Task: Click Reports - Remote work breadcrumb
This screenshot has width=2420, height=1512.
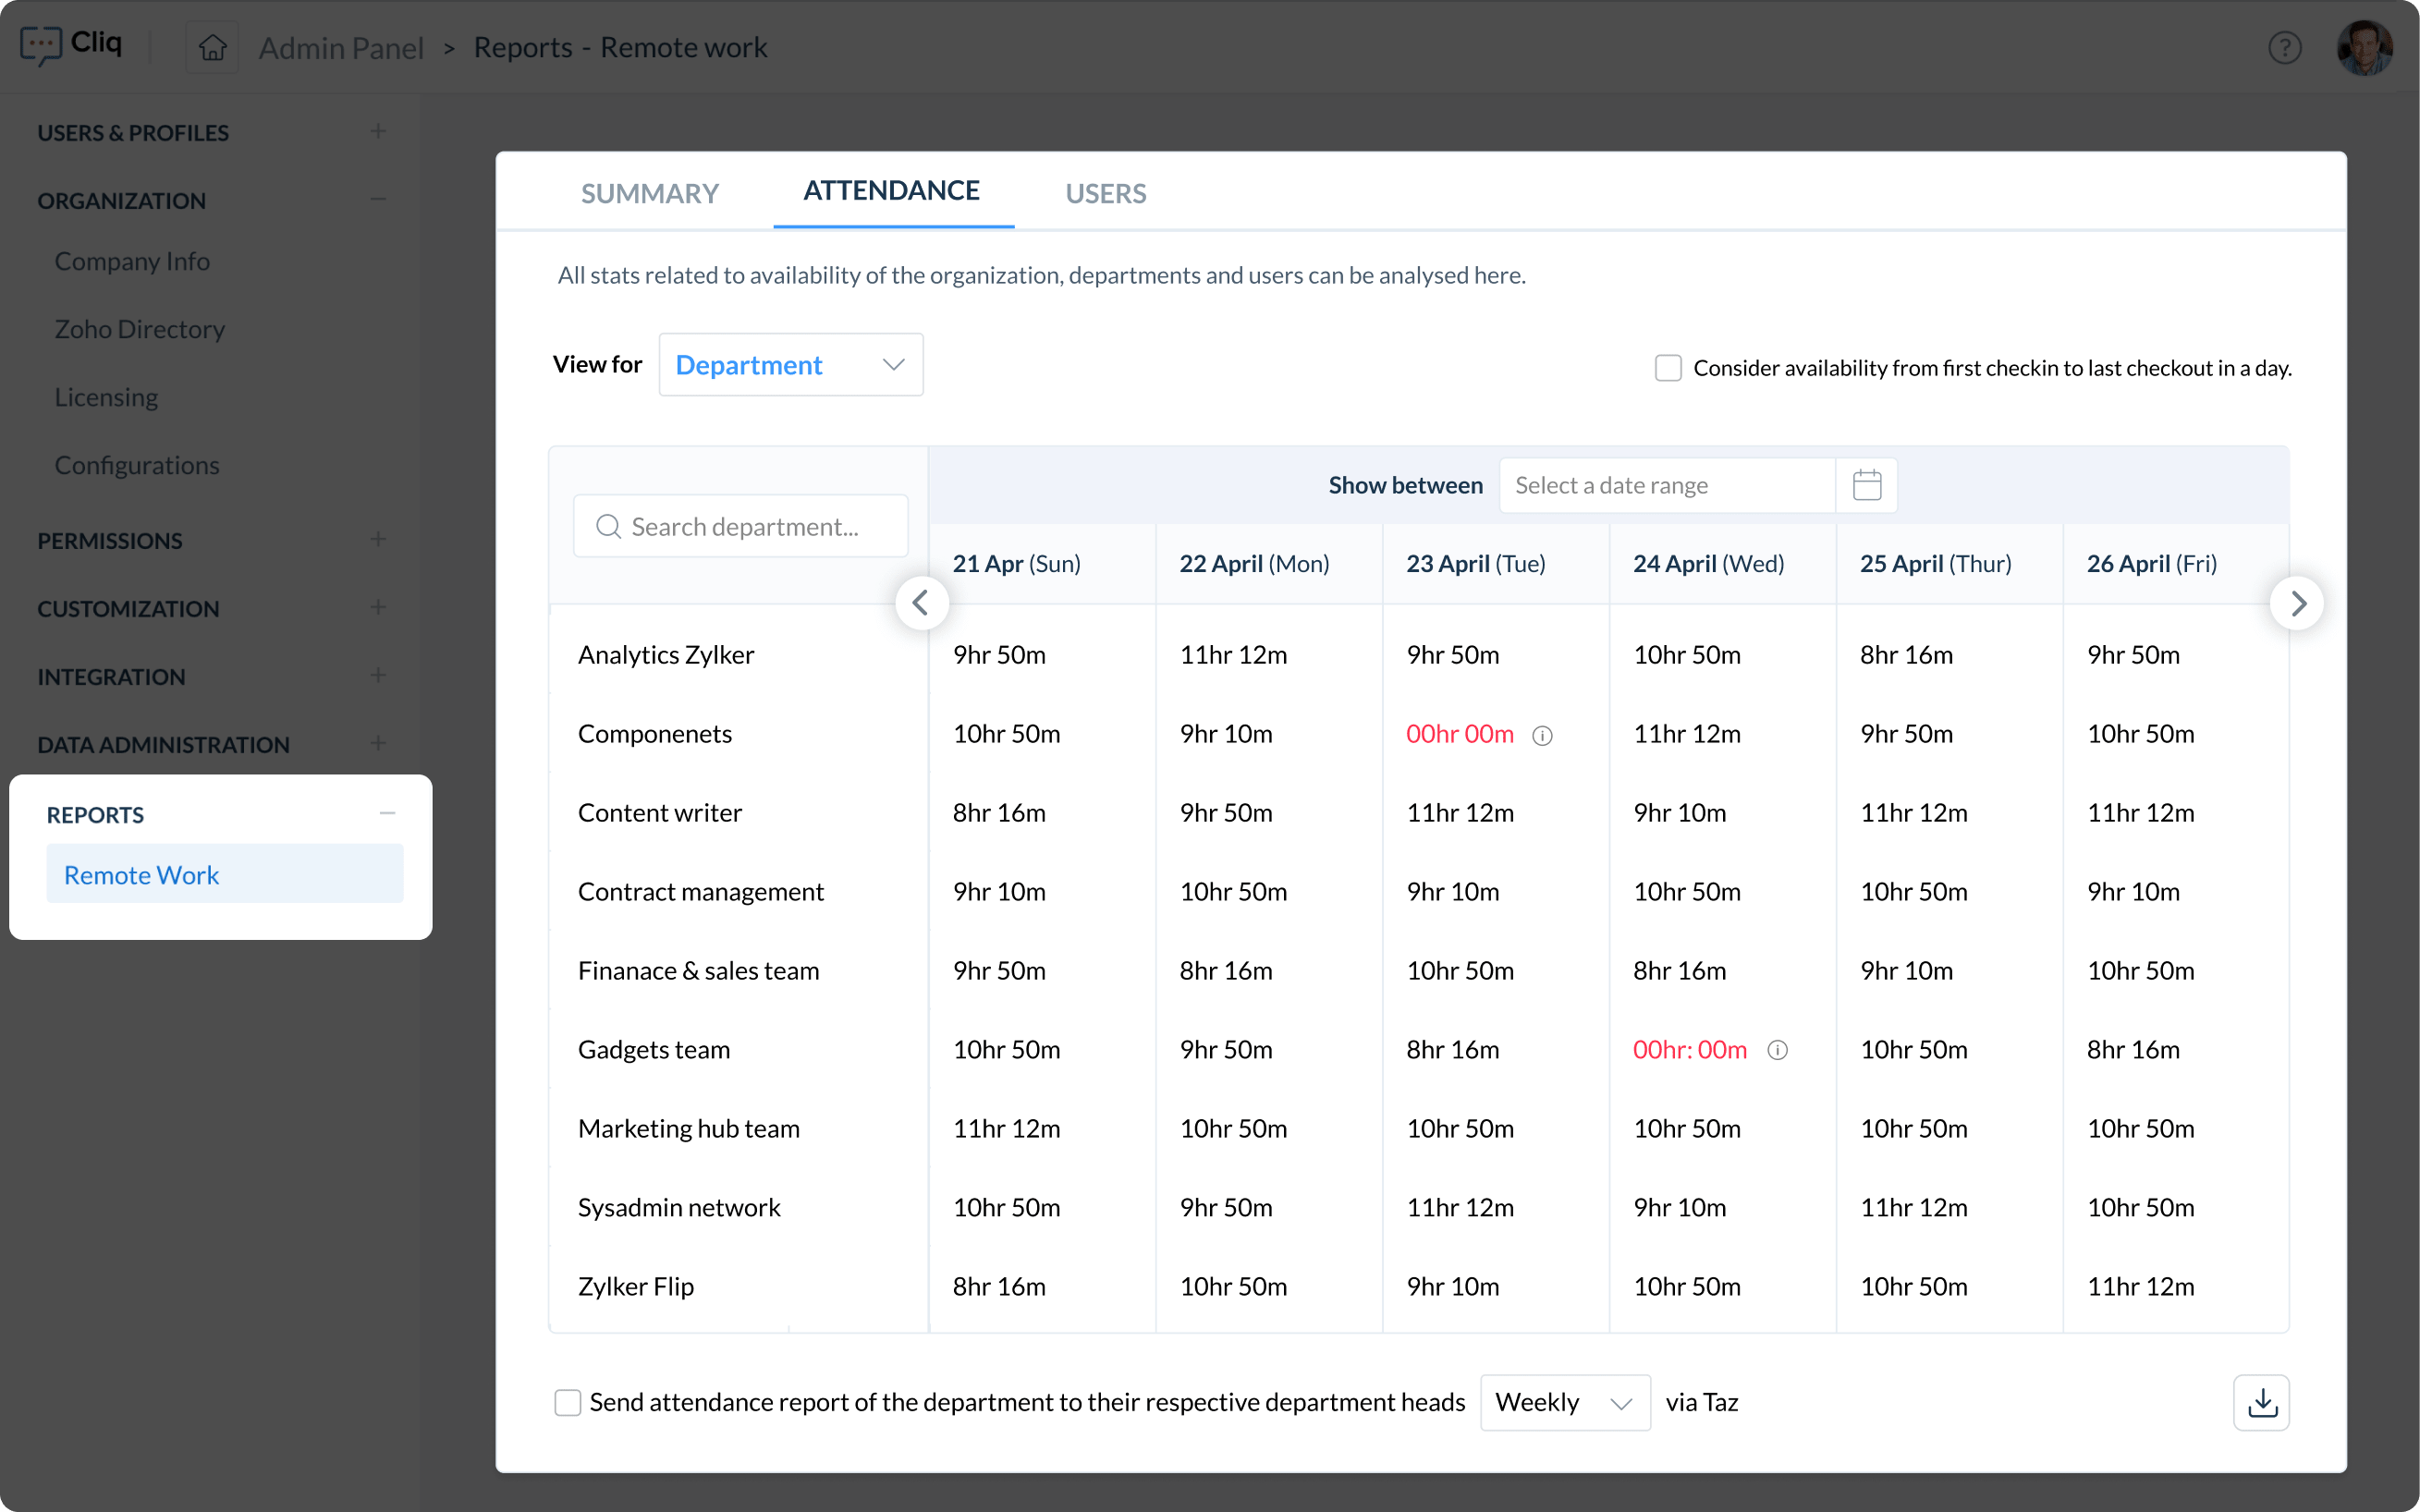Action: [x=620, y=47]
